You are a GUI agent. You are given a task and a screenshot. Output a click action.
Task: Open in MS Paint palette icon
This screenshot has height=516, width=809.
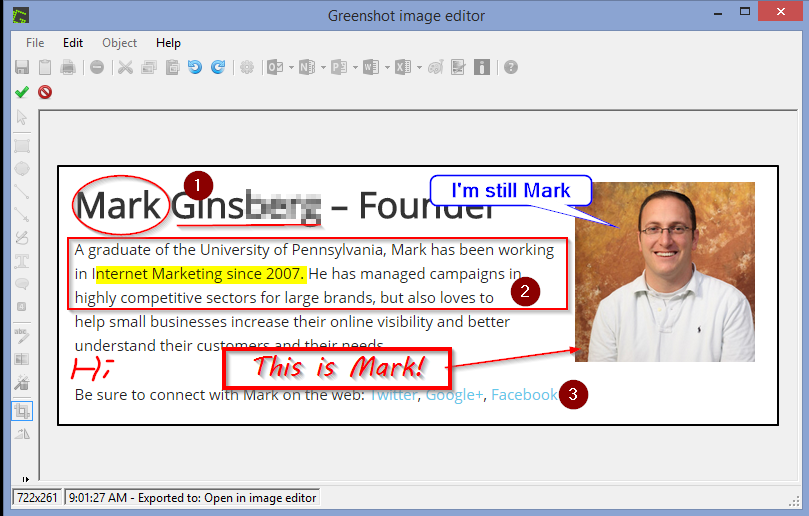point(435,67)
